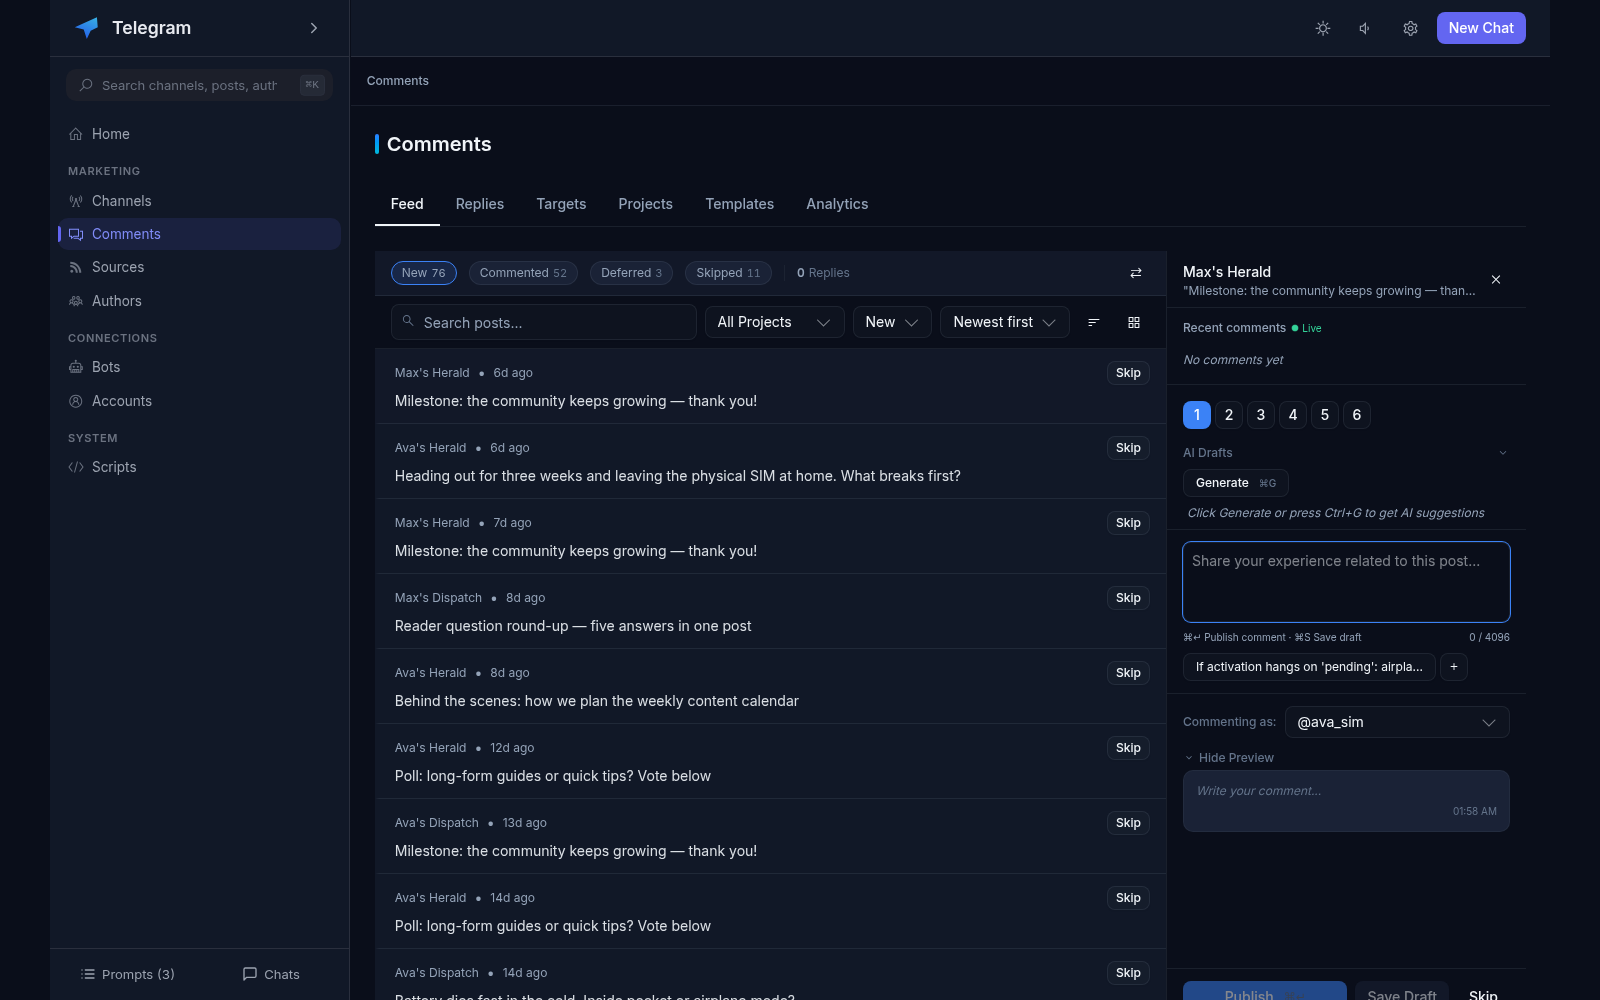Open Sources in the sidebar
The width and height of the screenshot is (1600, 1000).
click(199, 267)
